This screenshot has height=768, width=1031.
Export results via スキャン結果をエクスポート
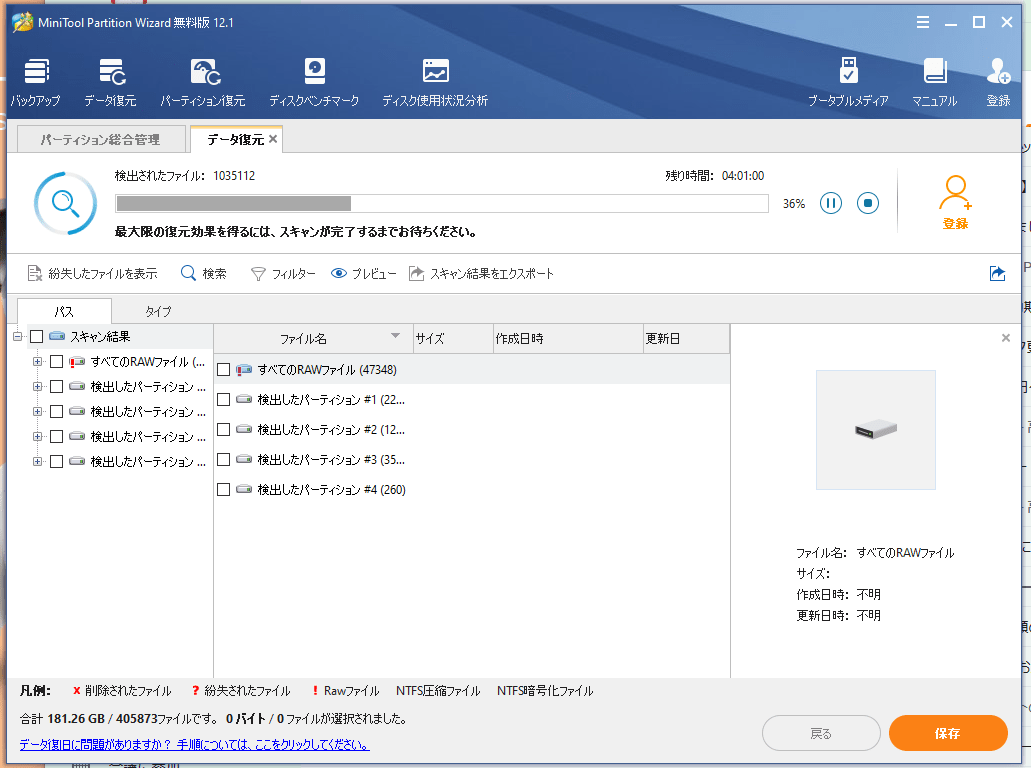click(x=481, y=274)
